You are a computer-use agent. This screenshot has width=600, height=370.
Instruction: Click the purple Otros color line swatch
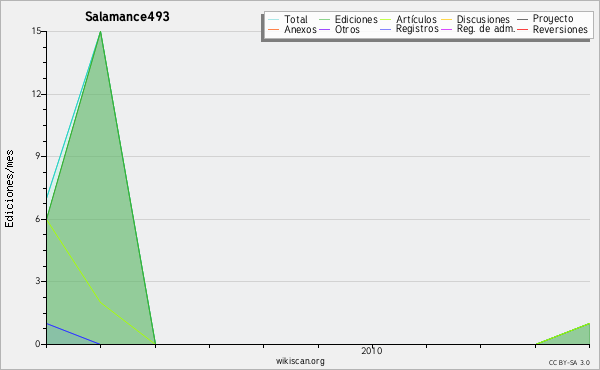(x=324, y=29)
